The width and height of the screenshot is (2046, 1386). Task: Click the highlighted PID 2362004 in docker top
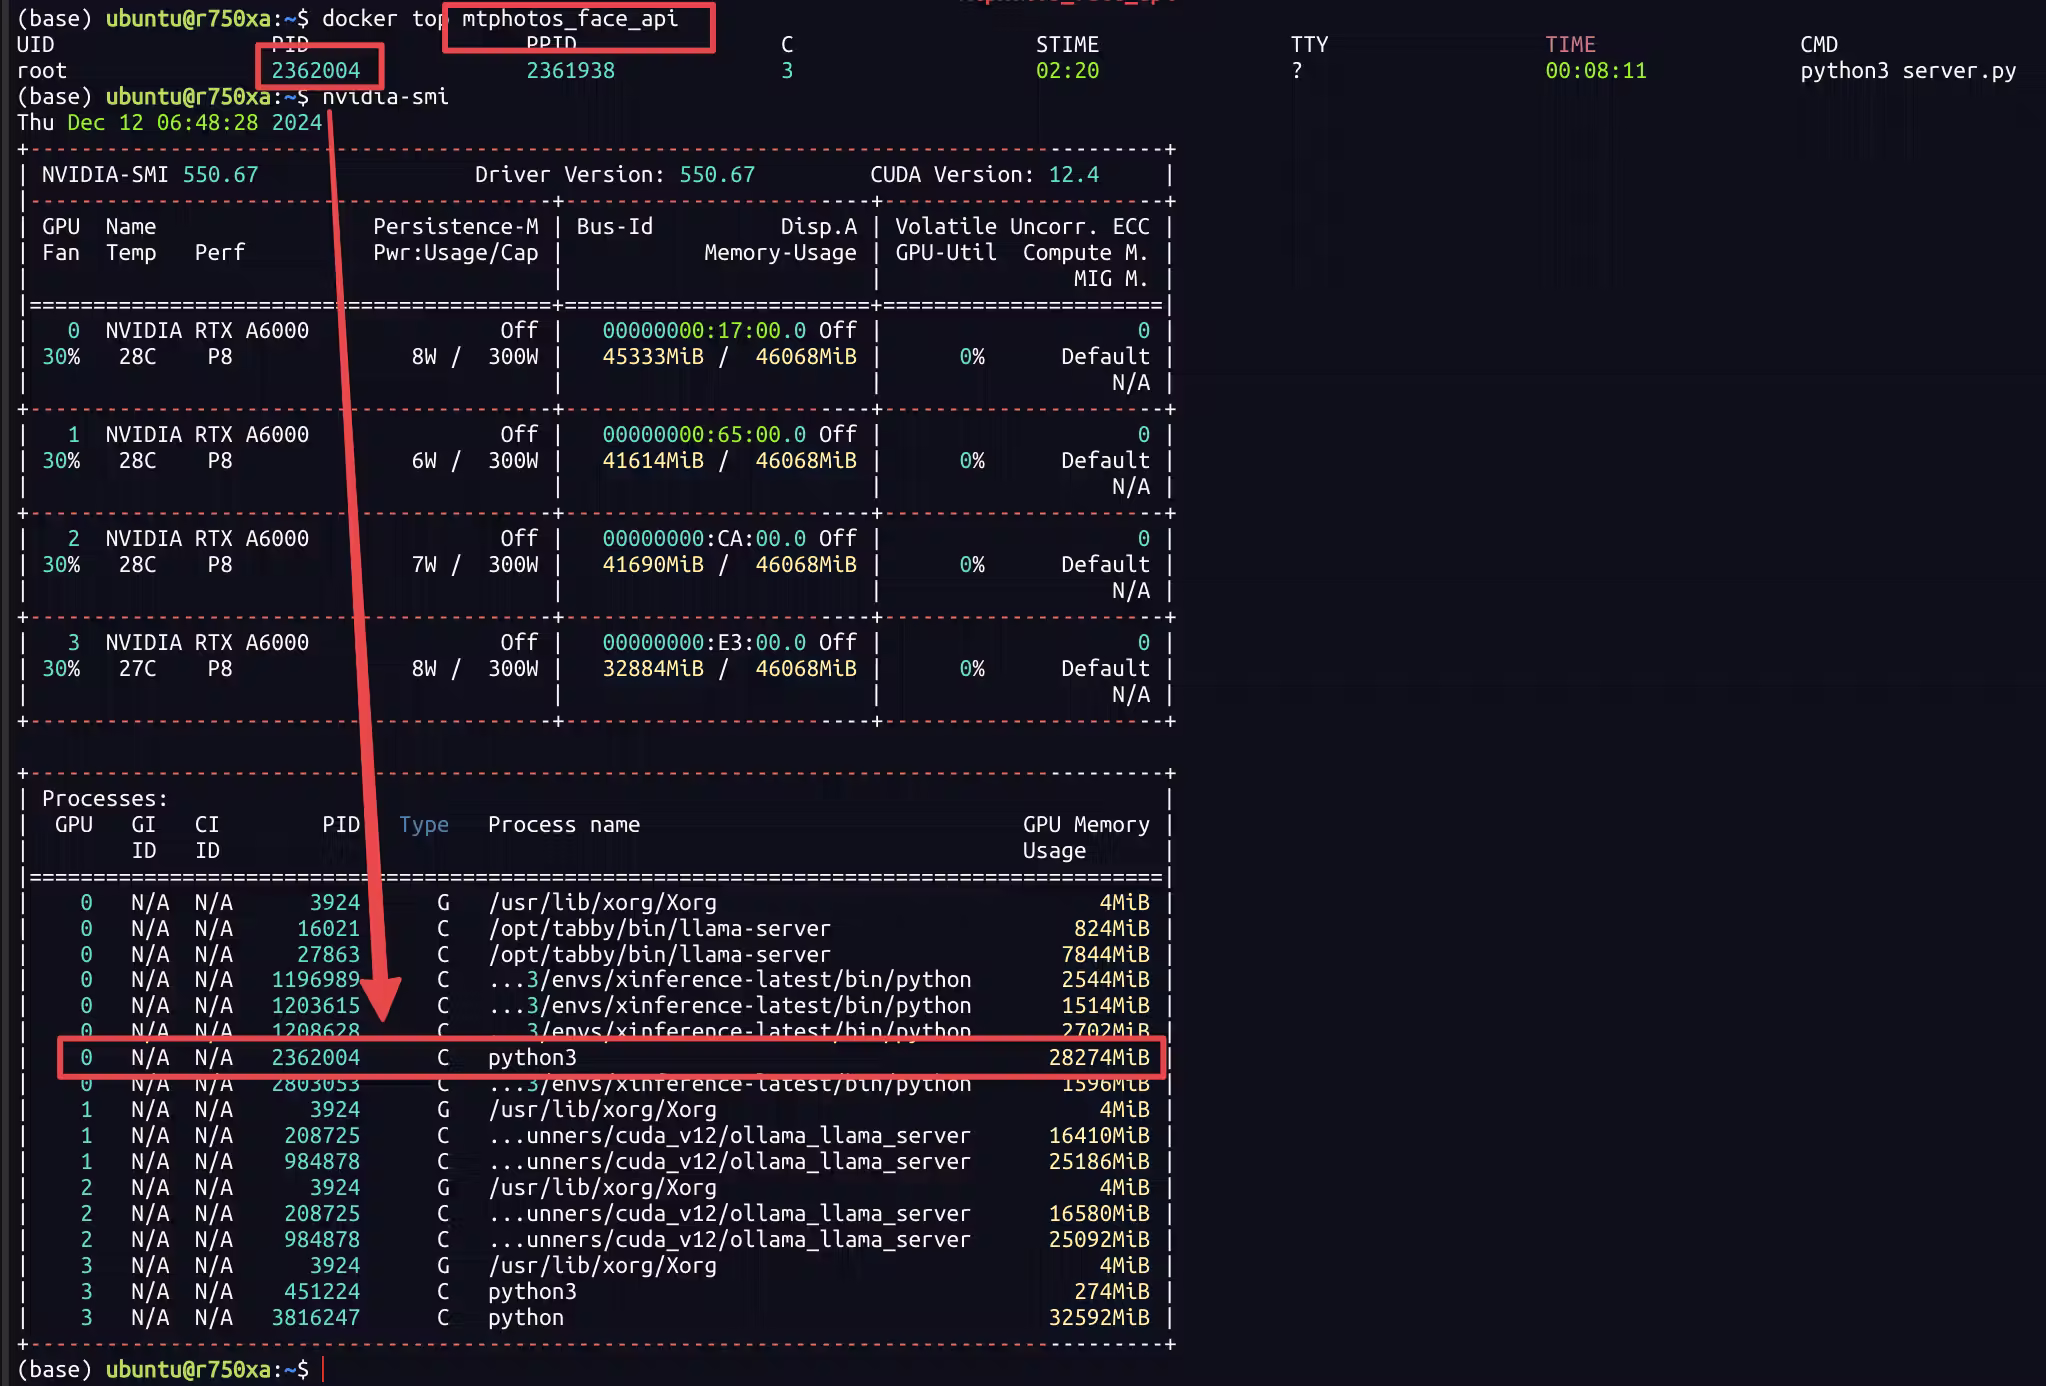316,70
